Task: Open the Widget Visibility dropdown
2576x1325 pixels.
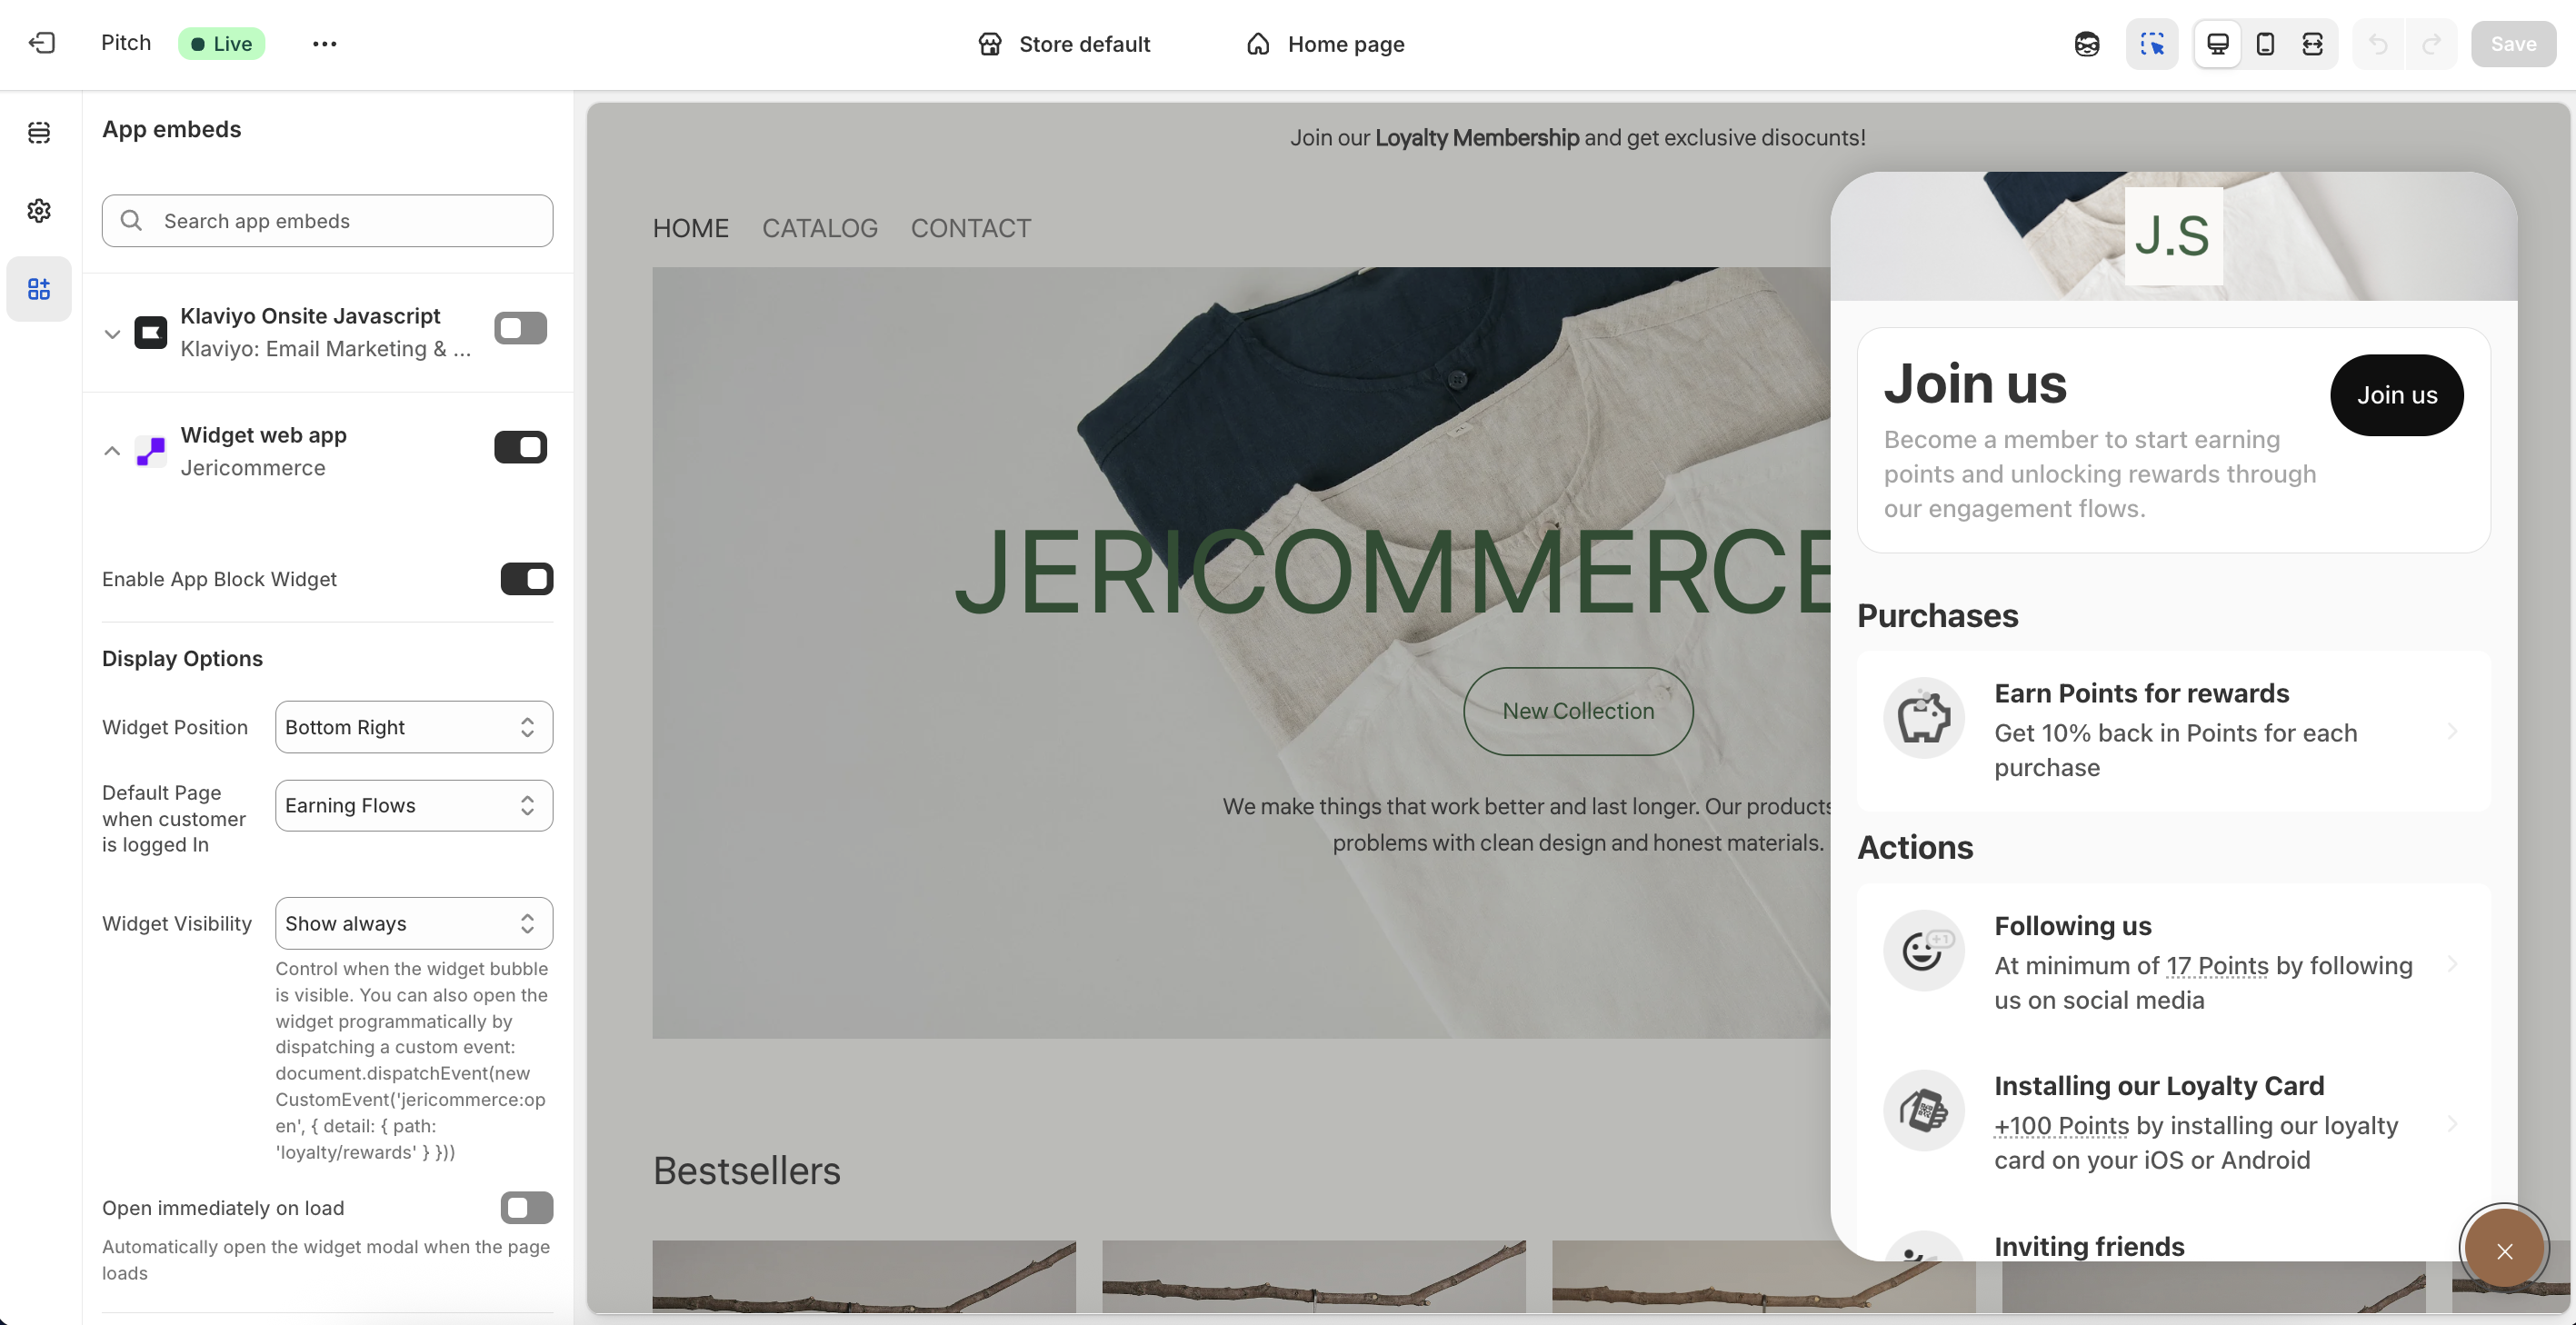Action: pos(413,923)
